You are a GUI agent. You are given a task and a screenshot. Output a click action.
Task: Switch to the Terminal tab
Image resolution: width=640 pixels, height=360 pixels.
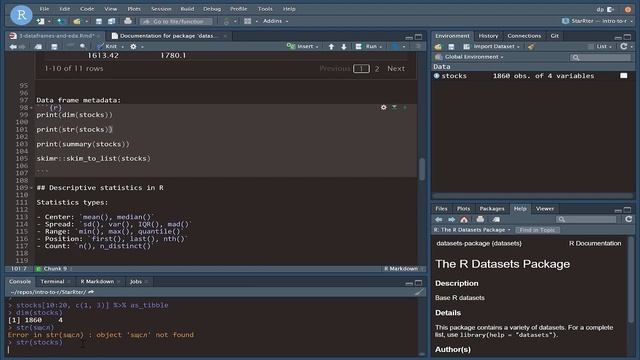52,282
